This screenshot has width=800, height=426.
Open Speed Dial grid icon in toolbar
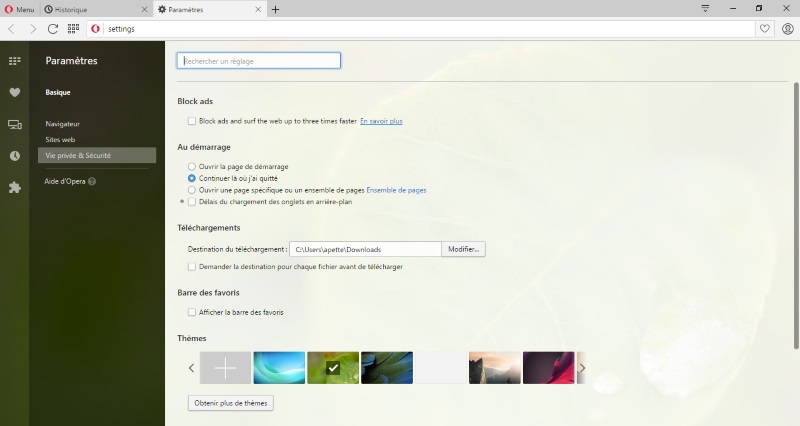point(73,29)
